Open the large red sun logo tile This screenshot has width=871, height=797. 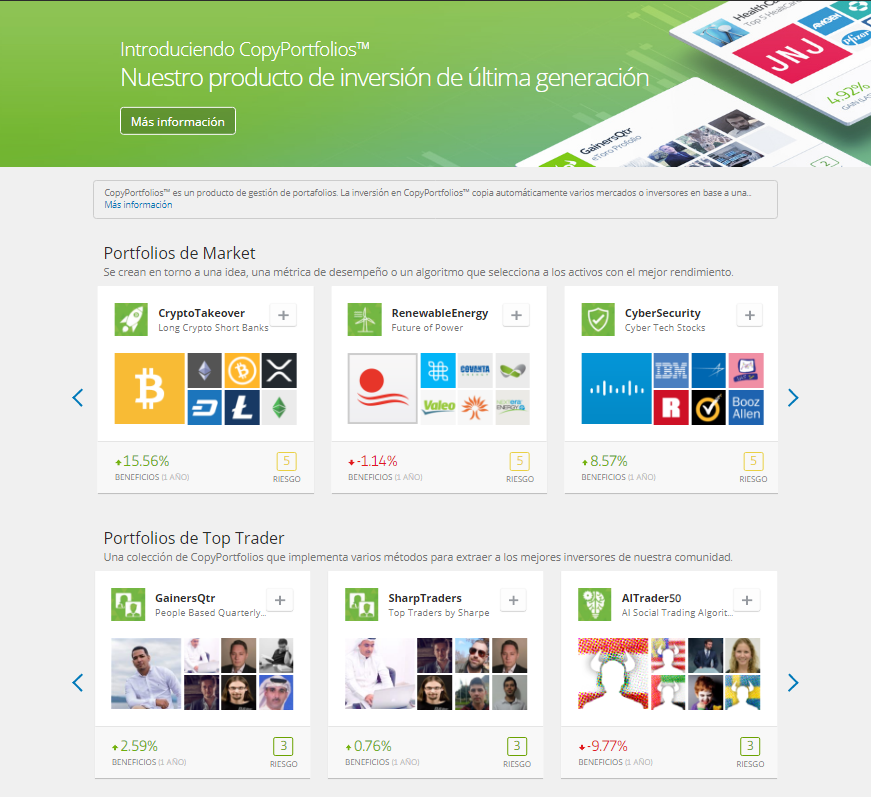pos(383,389)
